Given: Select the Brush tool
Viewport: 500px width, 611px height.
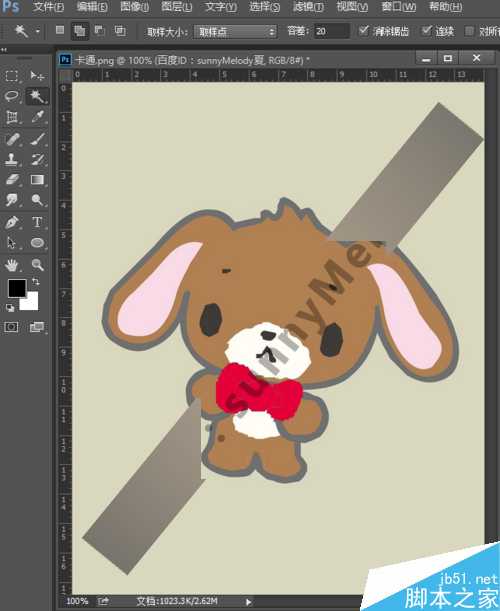Looking at the screenshot, I should pyautogui.click(x=37, y=139).
